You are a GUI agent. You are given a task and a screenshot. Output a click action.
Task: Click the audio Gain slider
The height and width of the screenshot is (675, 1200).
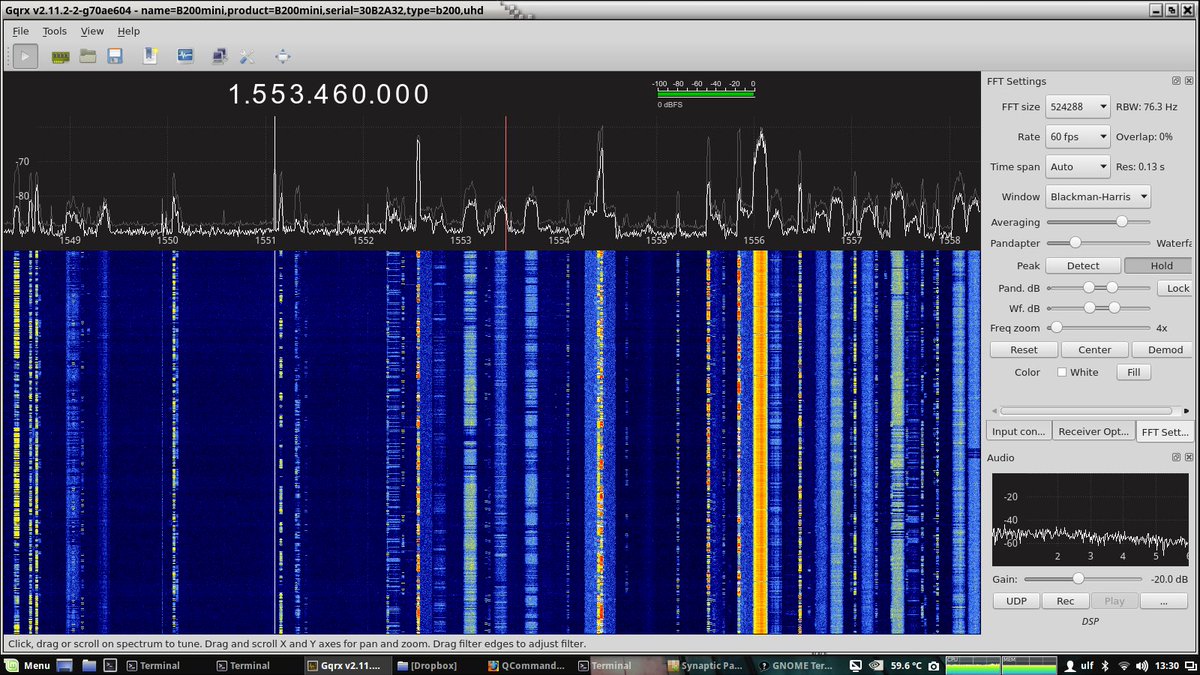pos(1083,578)
